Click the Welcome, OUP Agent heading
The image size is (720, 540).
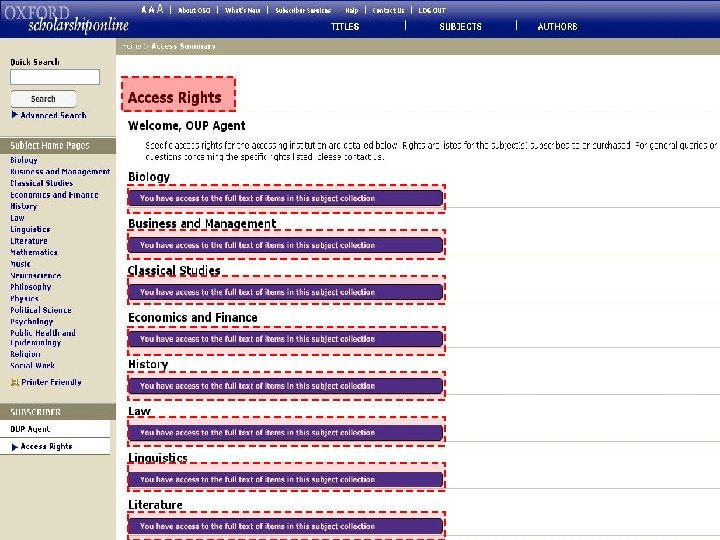(186, 125)
